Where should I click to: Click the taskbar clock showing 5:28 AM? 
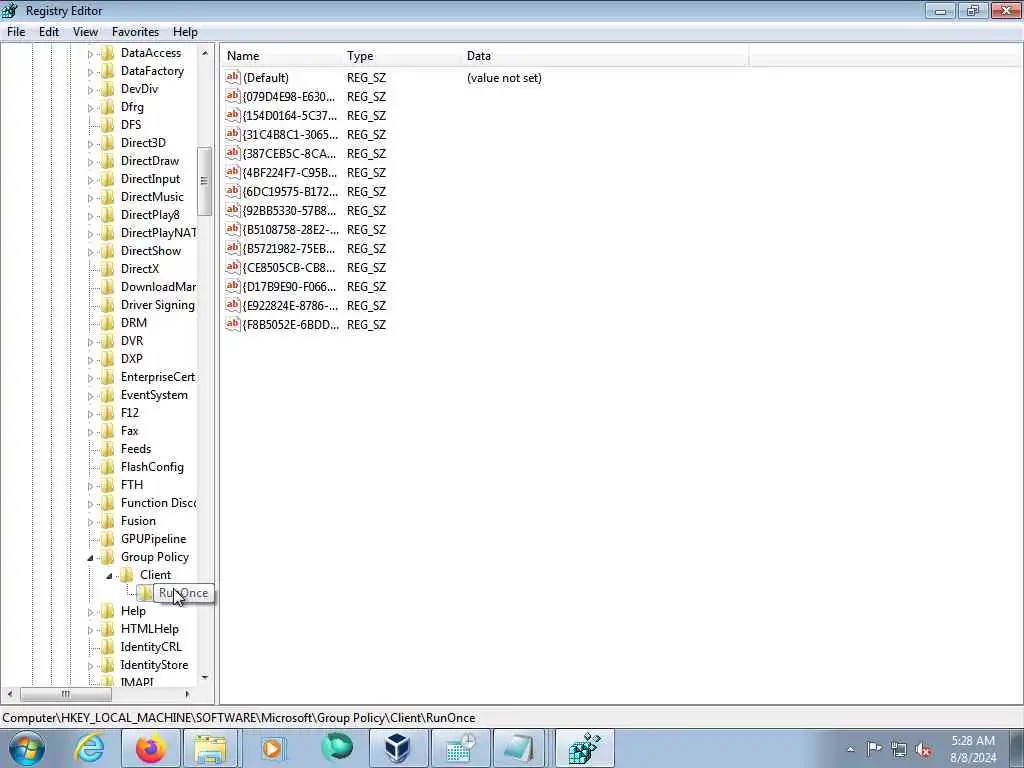(x=973, y=749)
